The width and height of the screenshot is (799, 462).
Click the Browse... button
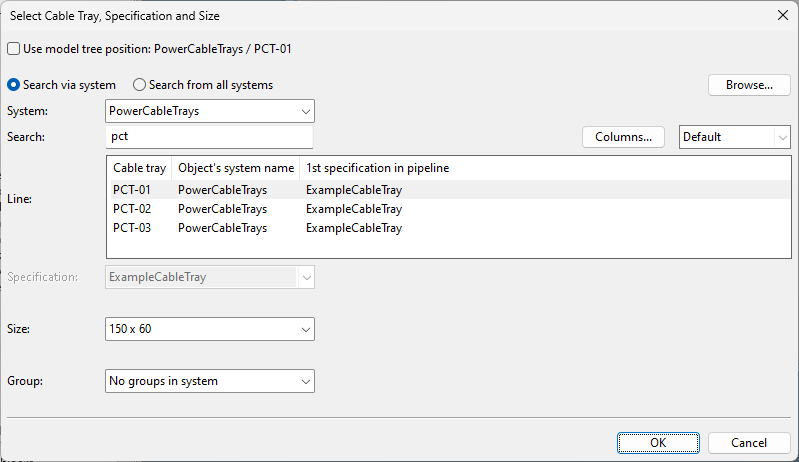pyautogui.click(x=749, y=85)
